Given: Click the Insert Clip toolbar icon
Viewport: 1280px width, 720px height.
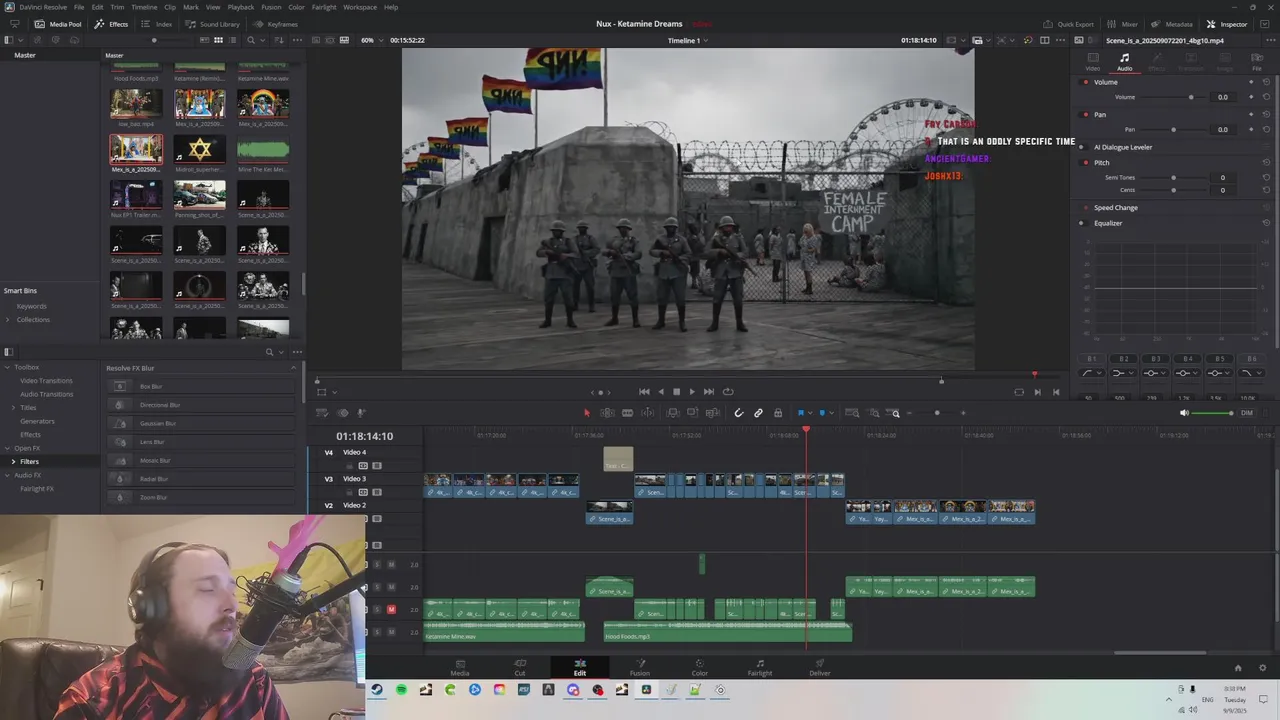Looking at the screenshot, I should point(673,413).
